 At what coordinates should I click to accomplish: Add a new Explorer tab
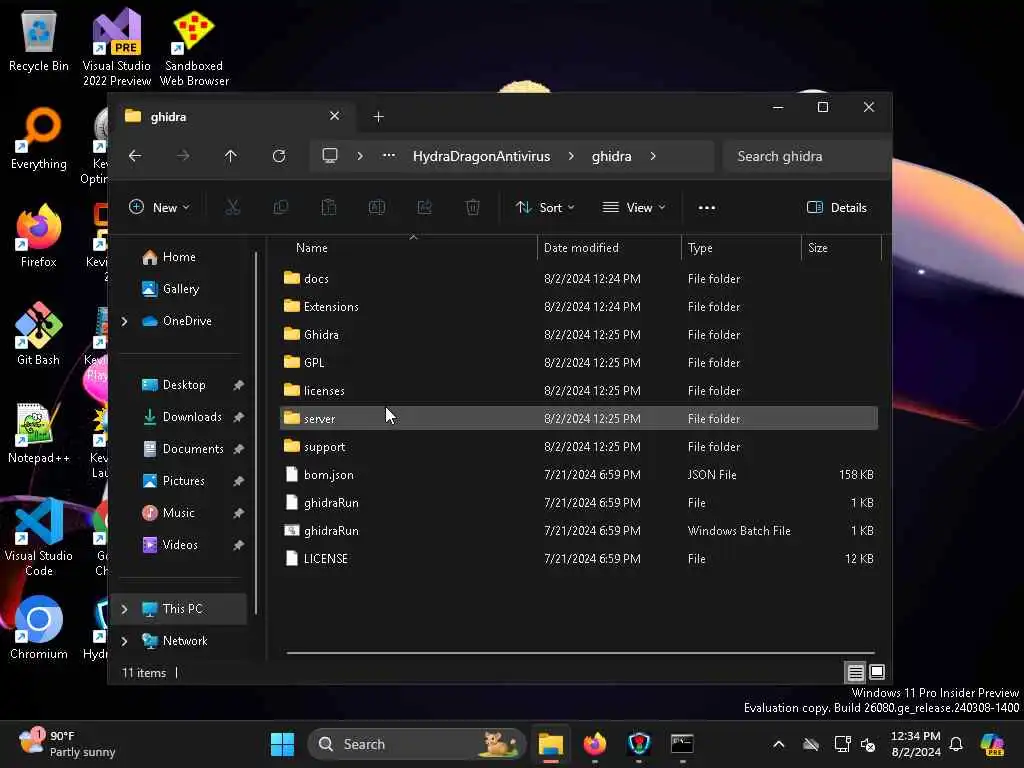pos(378,116)
